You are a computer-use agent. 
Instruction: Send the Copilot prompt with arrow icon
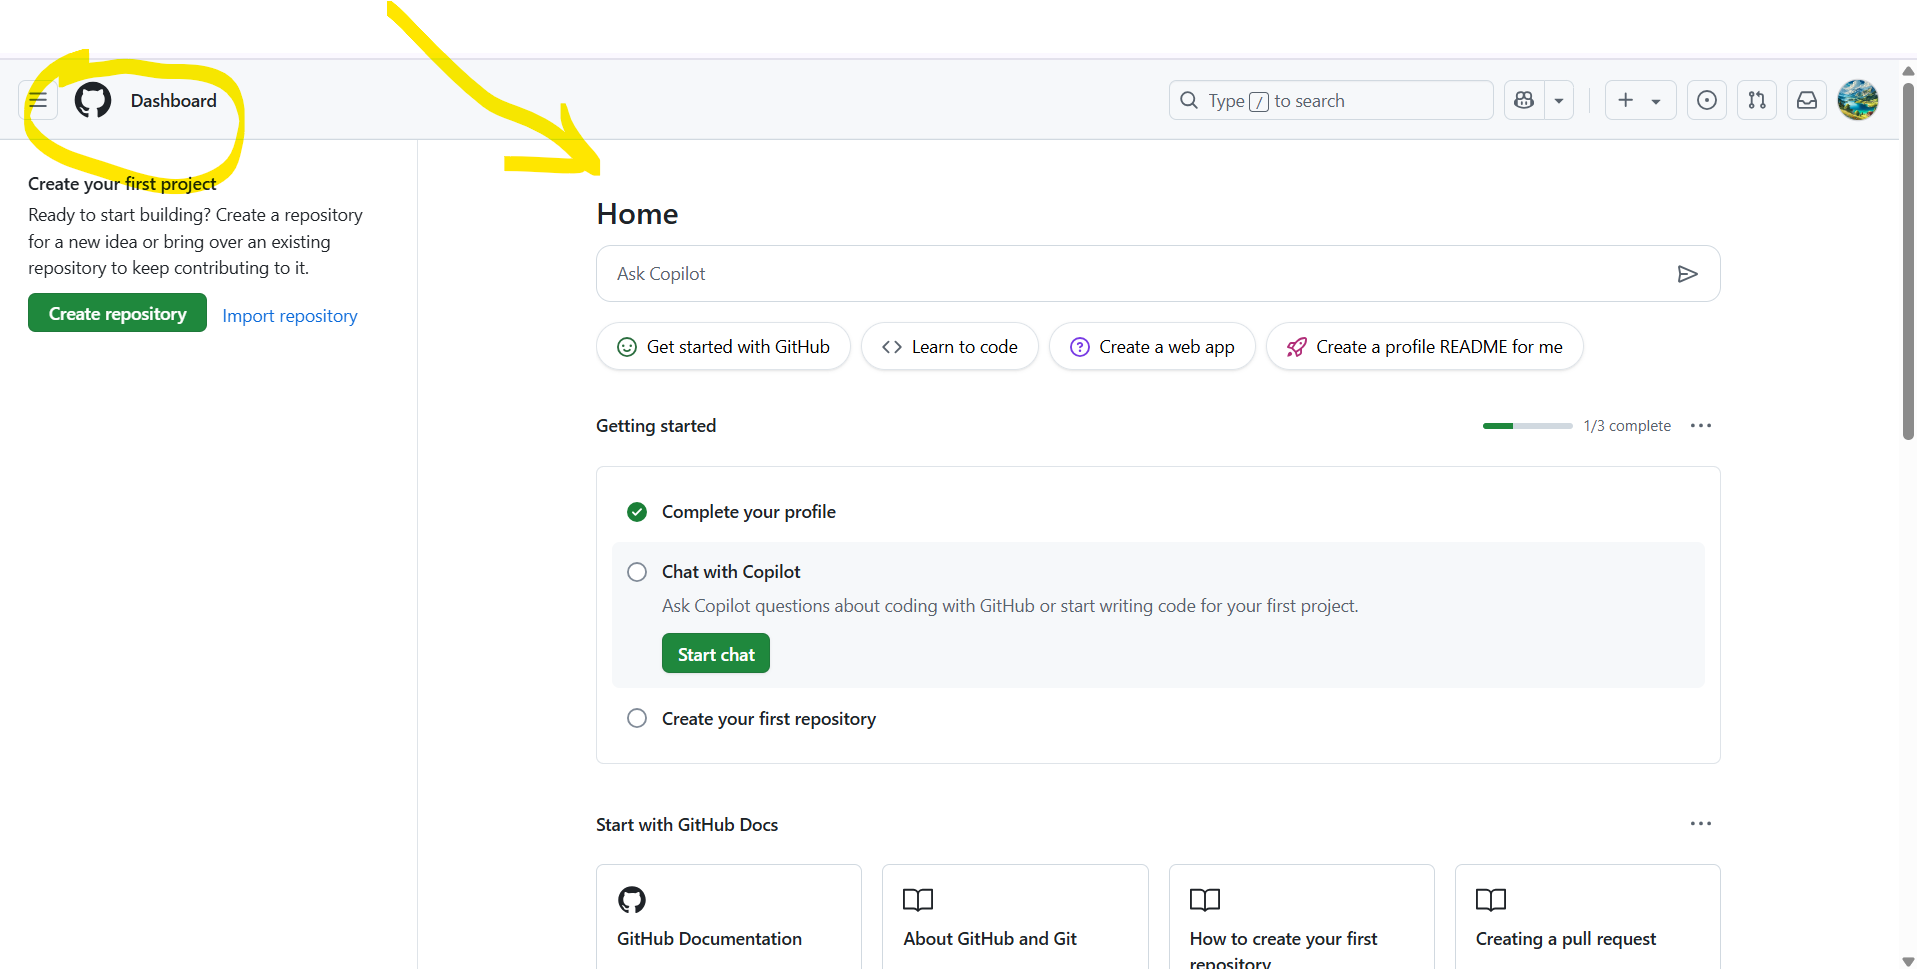[1687, 274]
